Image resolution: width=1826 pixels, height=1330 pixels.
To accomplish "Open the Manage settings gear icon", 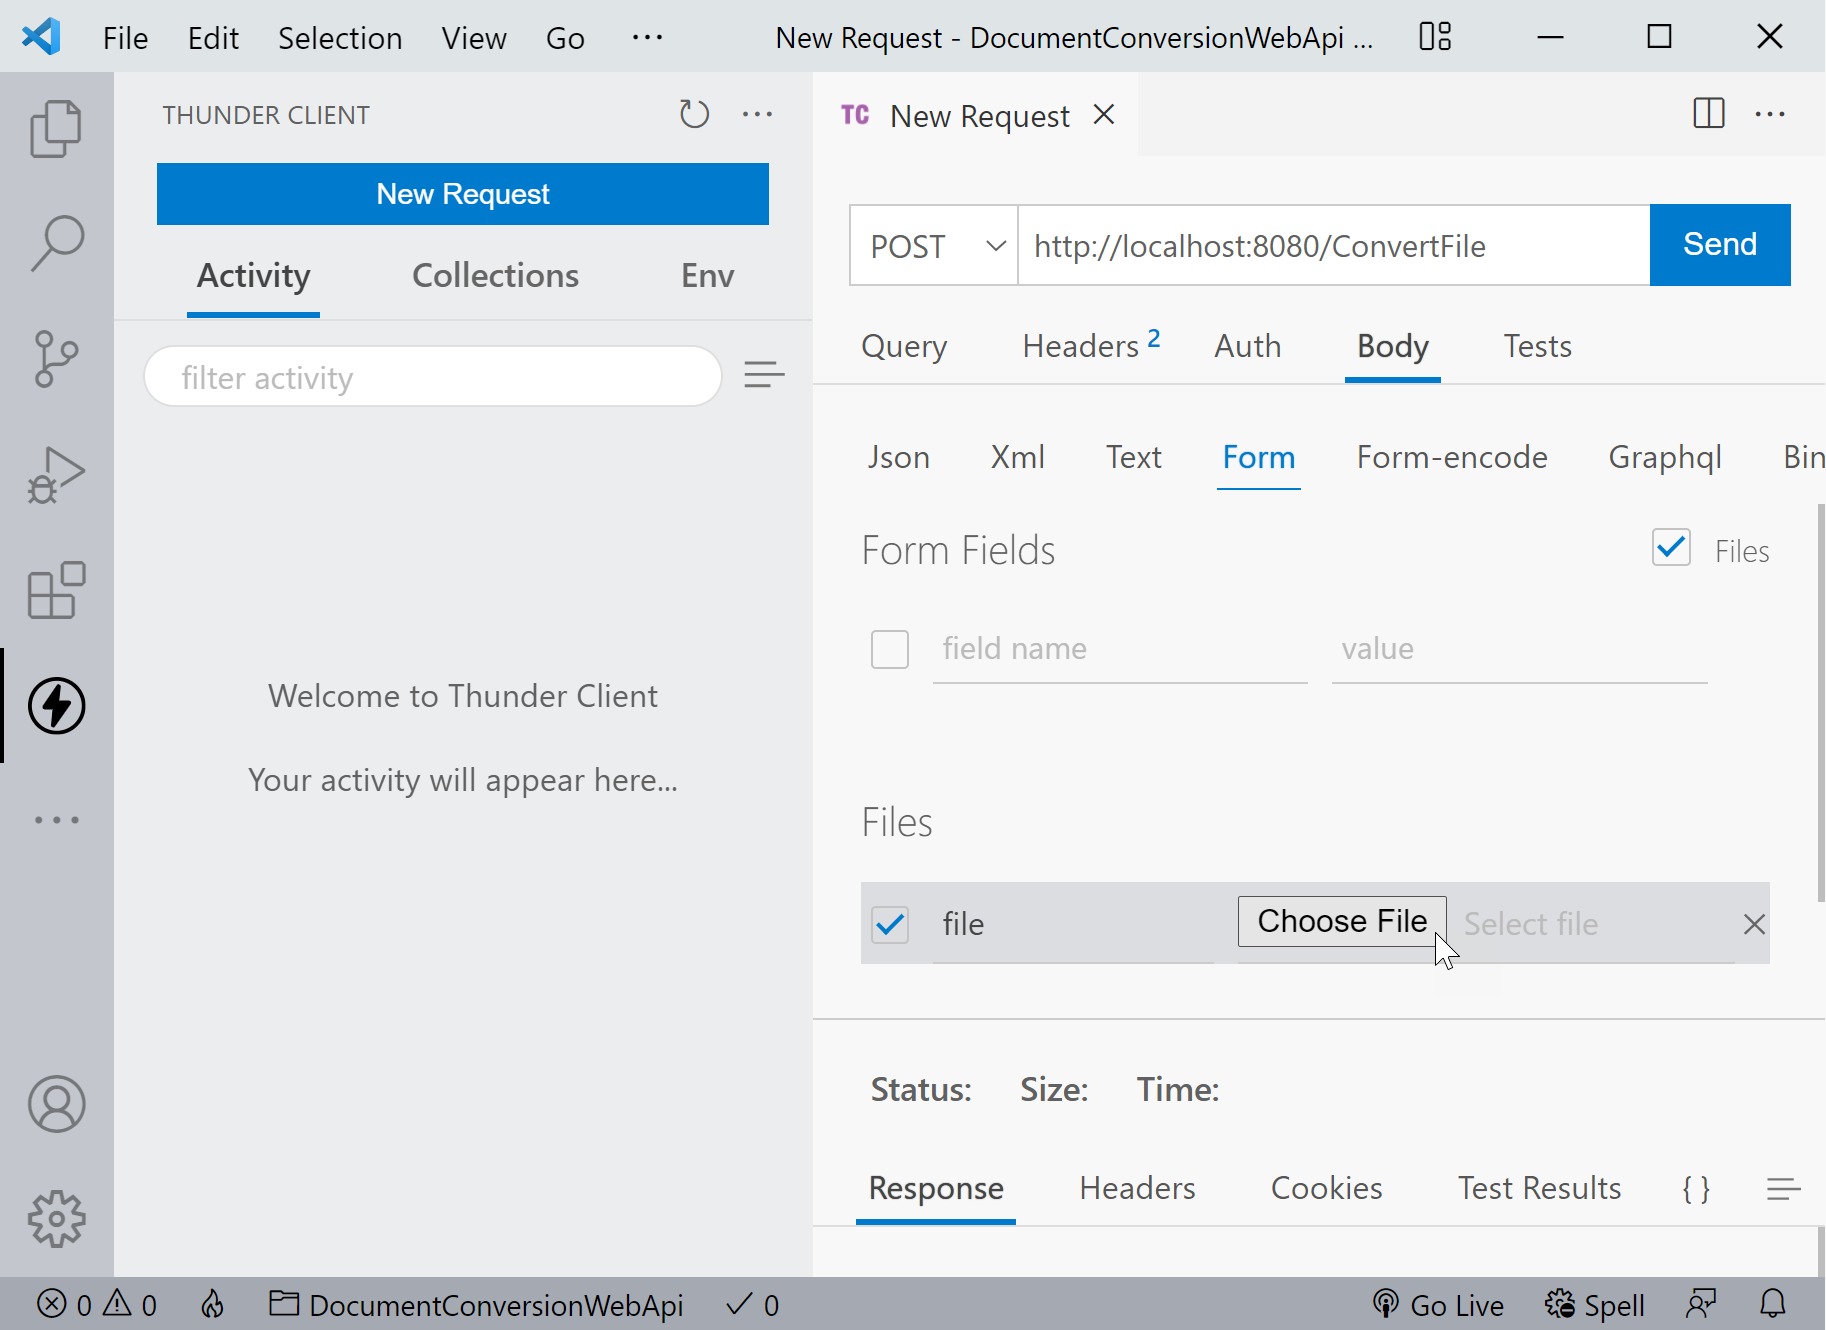I will point(56,1218).
